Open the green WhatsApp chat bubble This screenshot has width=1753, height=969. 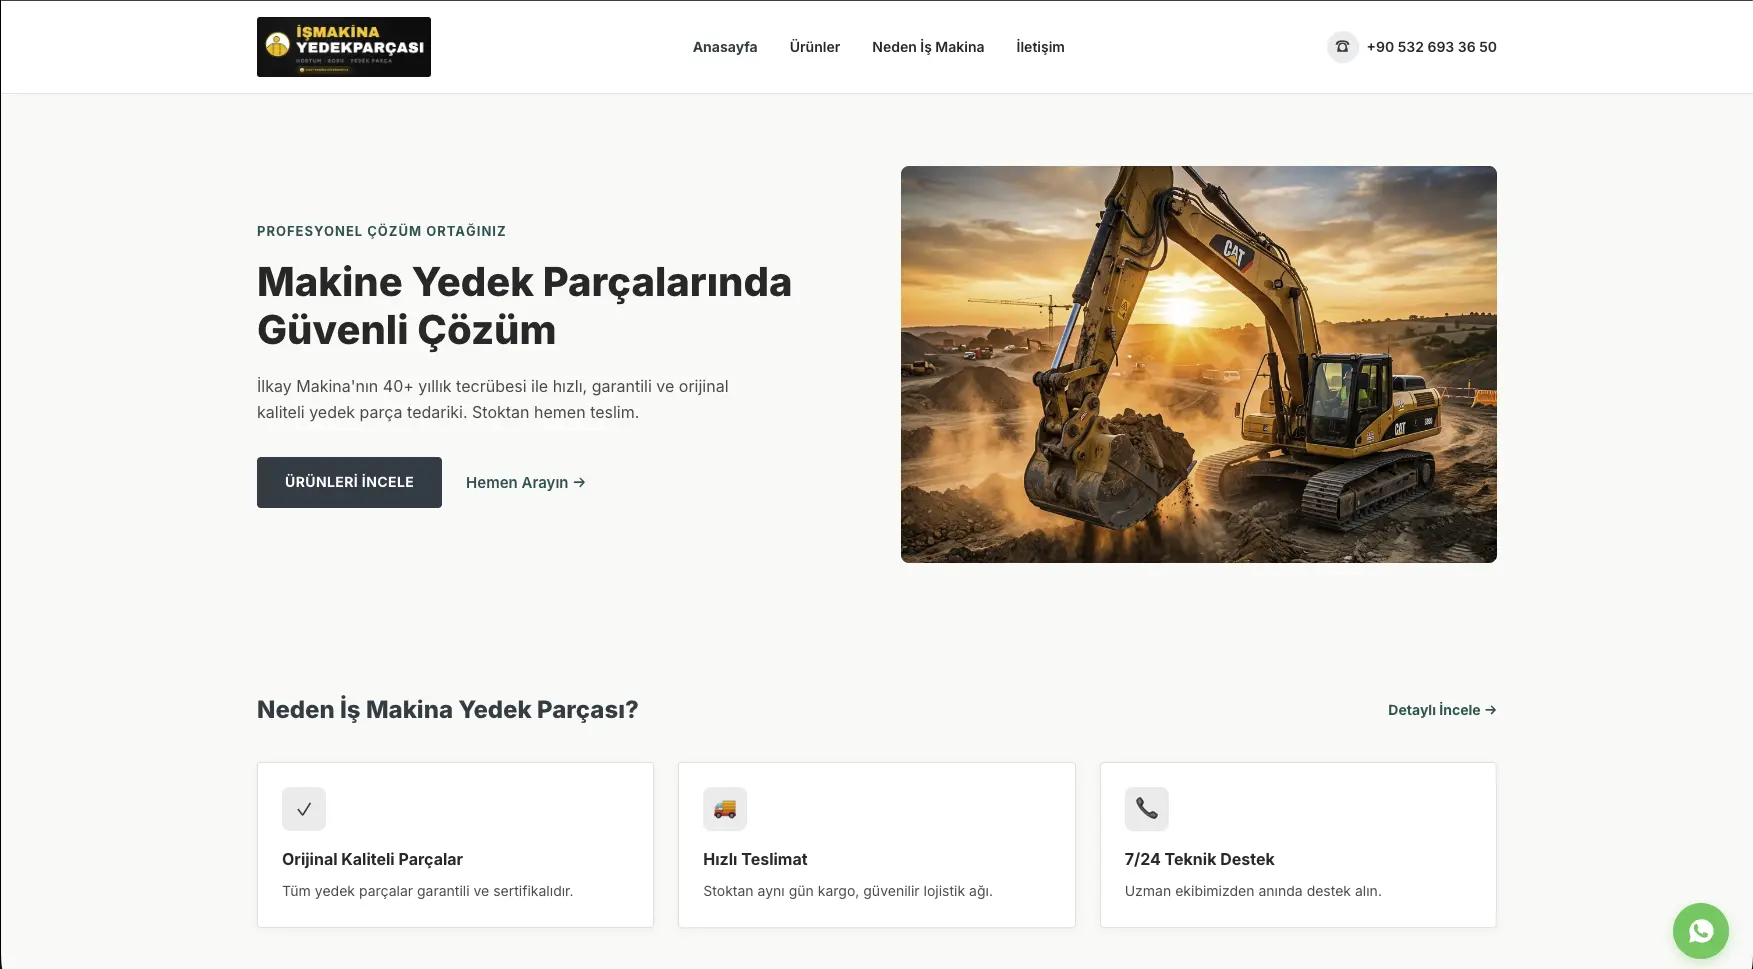tap(1700, 931)
